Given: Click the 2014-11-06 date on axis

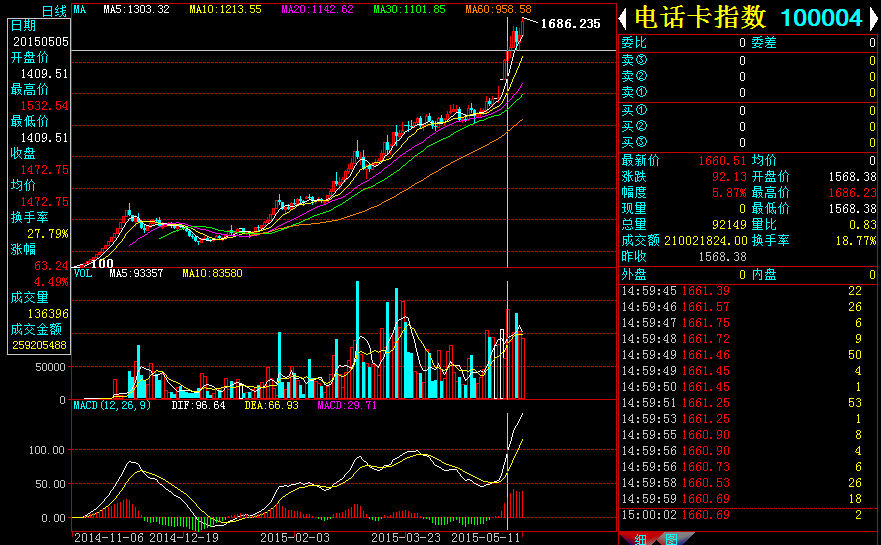Looking at the screenshot, I should click(109, 538).
